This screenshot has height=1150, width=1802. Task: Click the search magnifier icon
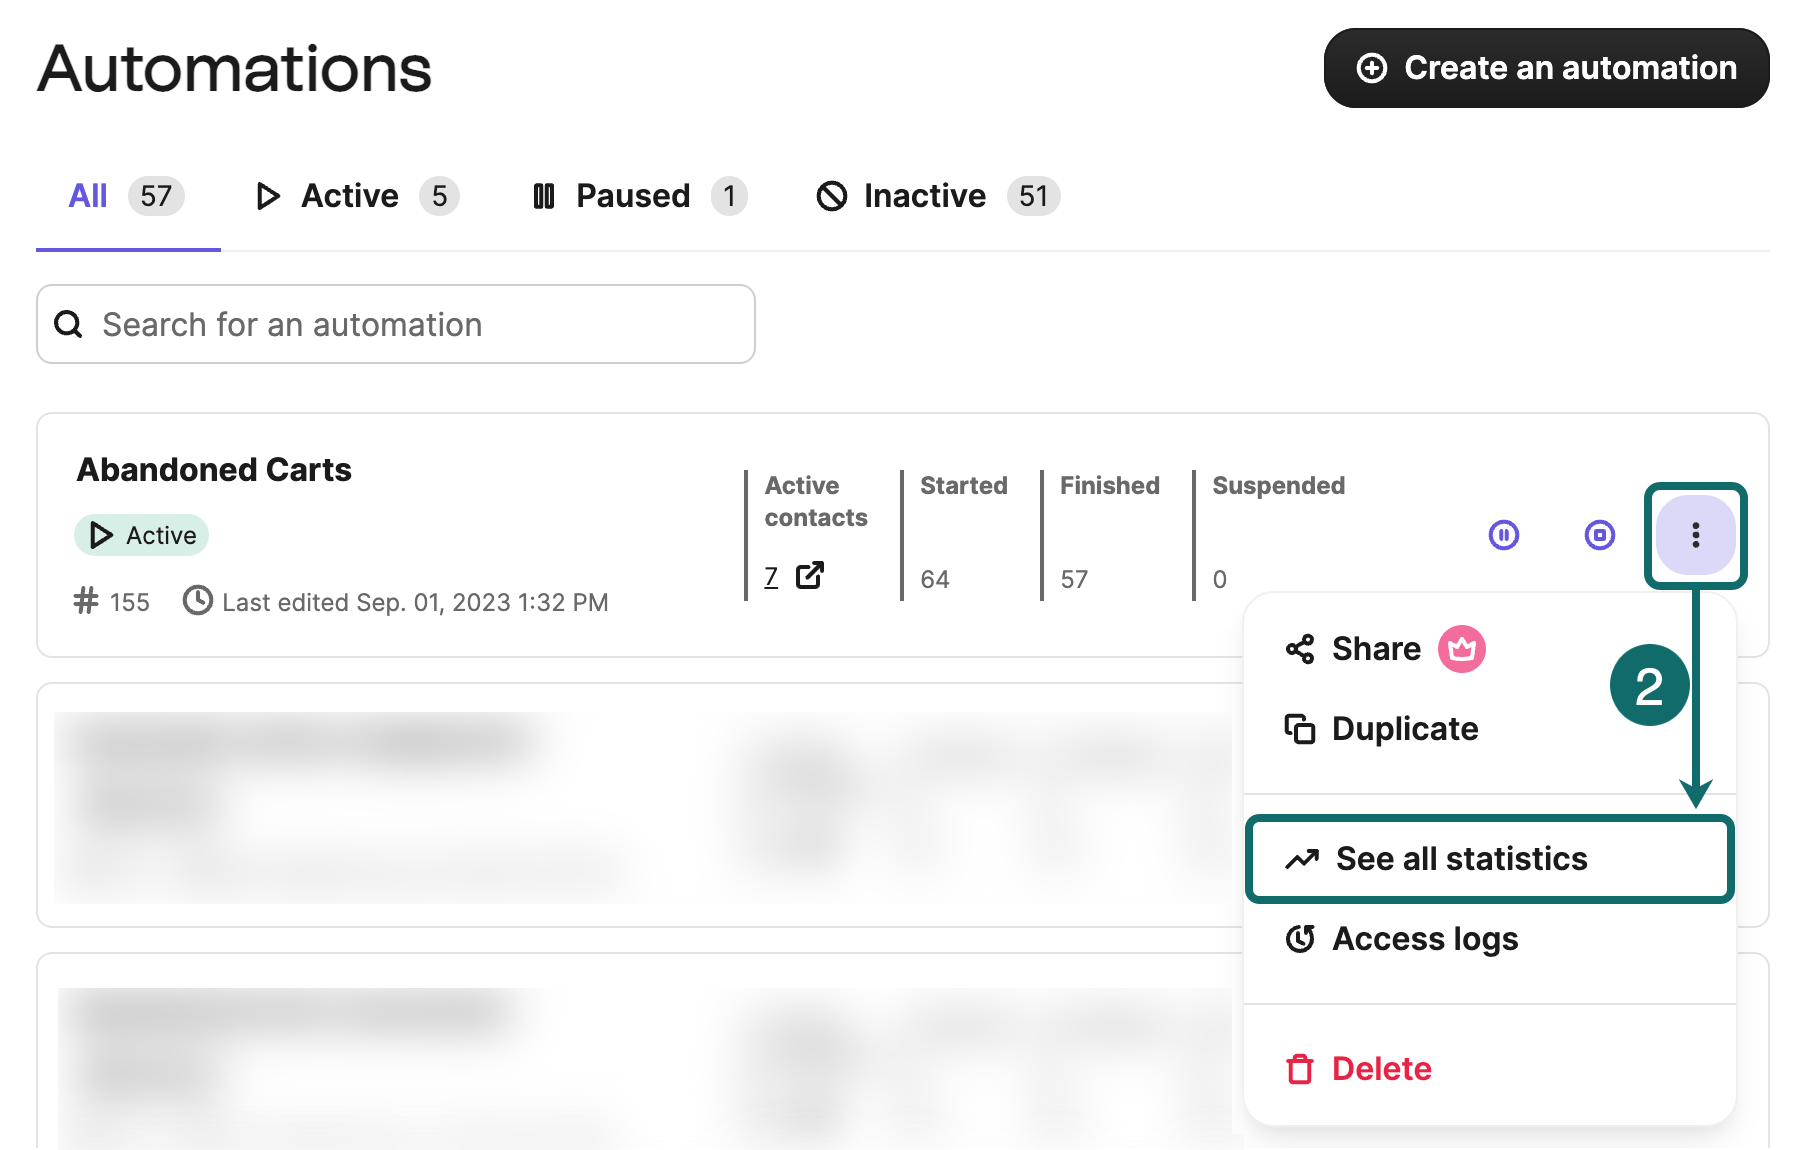tap(68, 323)
